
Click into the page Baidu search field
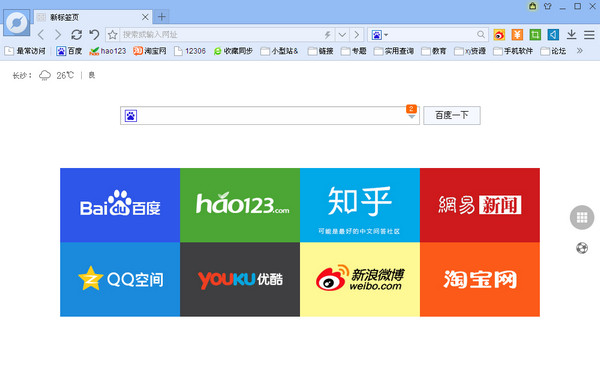[270, 116]
